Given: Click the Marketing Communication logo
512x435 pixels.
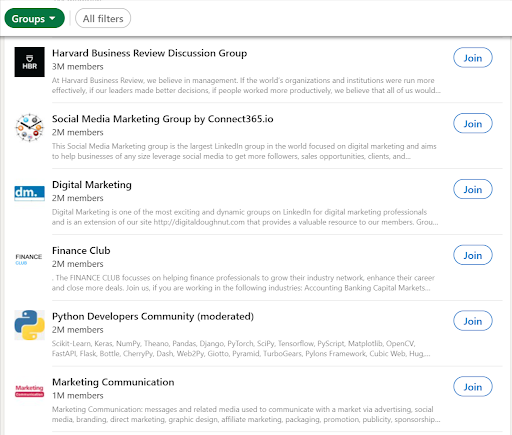Looking at the screenshot, I should pyautogui.click(x=29, y=391).
